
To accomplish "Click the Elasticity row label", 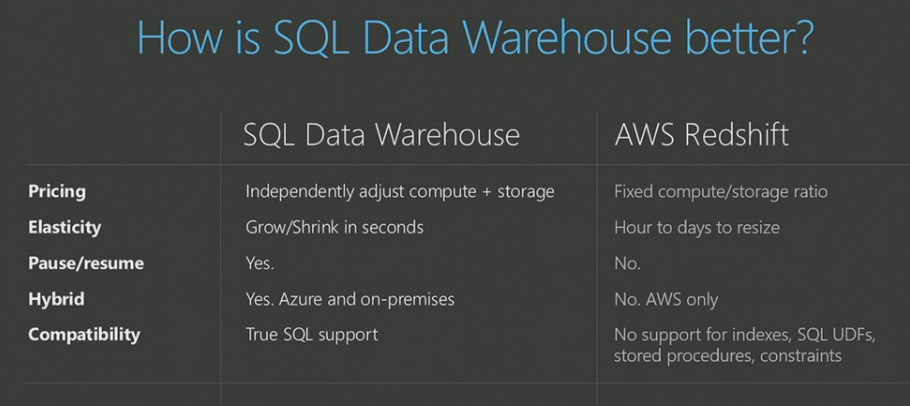I will click(x=64, y=227).
